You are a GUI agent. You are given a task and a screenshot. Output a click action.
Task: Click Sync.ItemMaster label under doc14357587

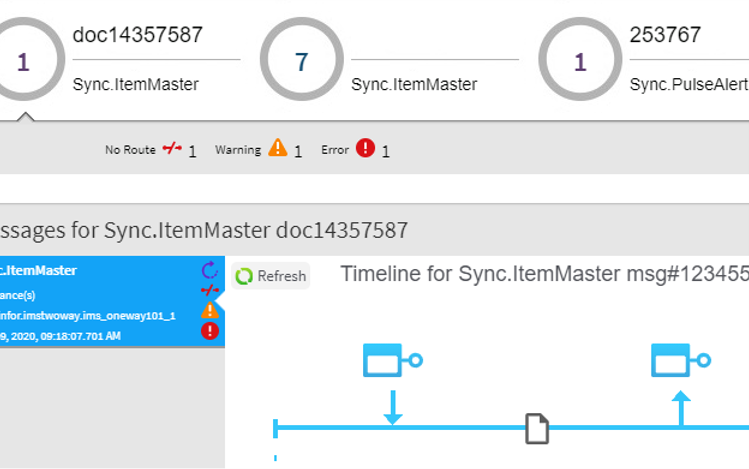pos(136,85)
